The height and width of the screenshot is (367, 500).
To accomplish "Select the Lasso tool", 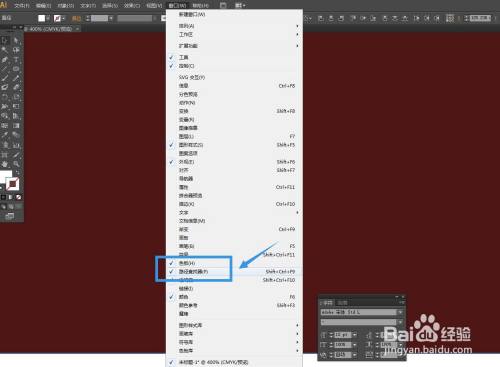I will click(16, 50).
